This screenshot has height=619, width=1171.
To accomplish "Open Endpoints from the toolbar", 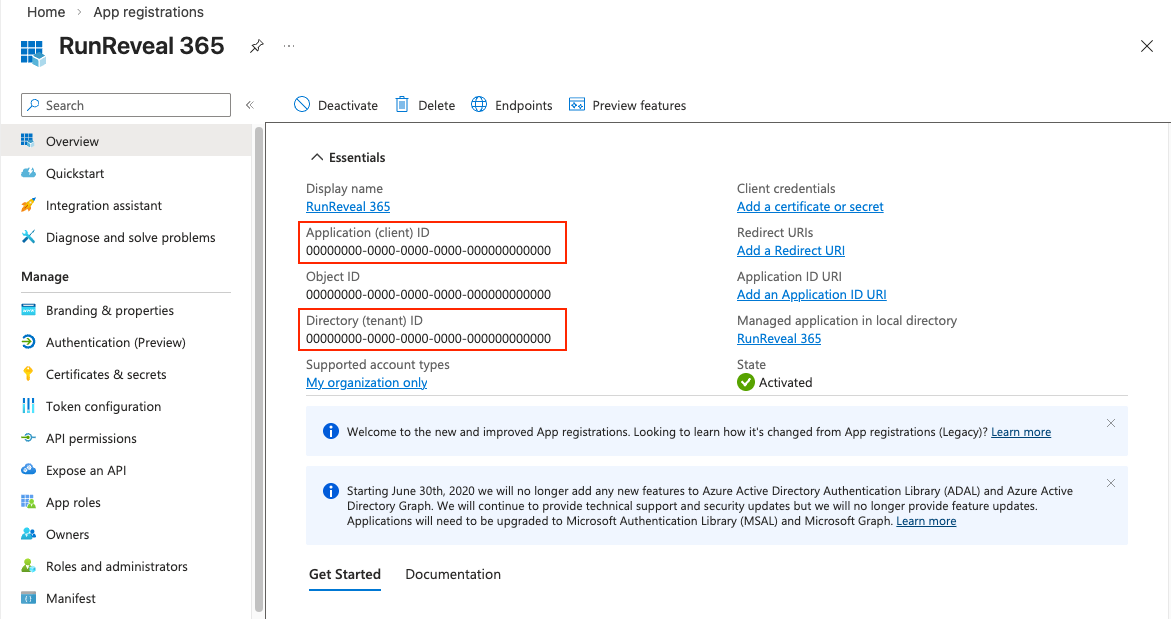I will point(511,105).
